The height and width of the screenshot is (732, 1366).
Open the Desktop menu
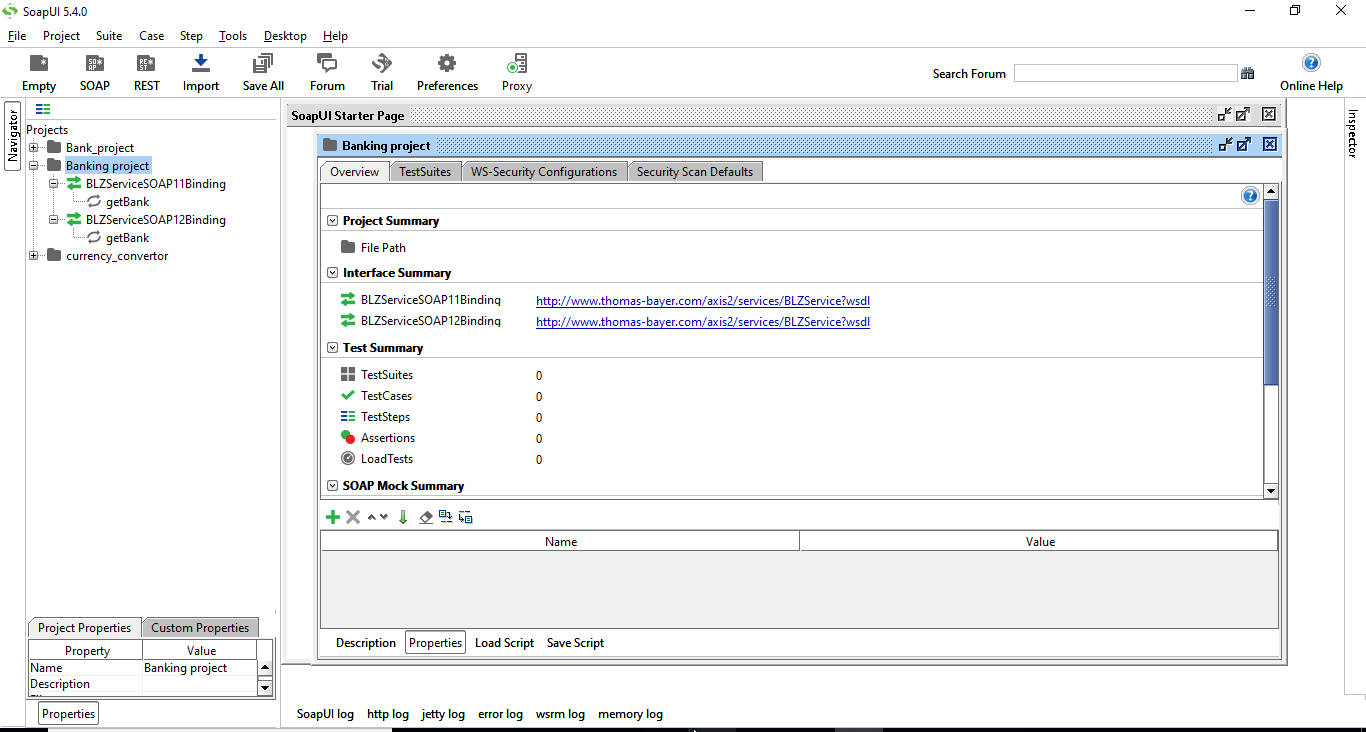click(x=284, y=35)
